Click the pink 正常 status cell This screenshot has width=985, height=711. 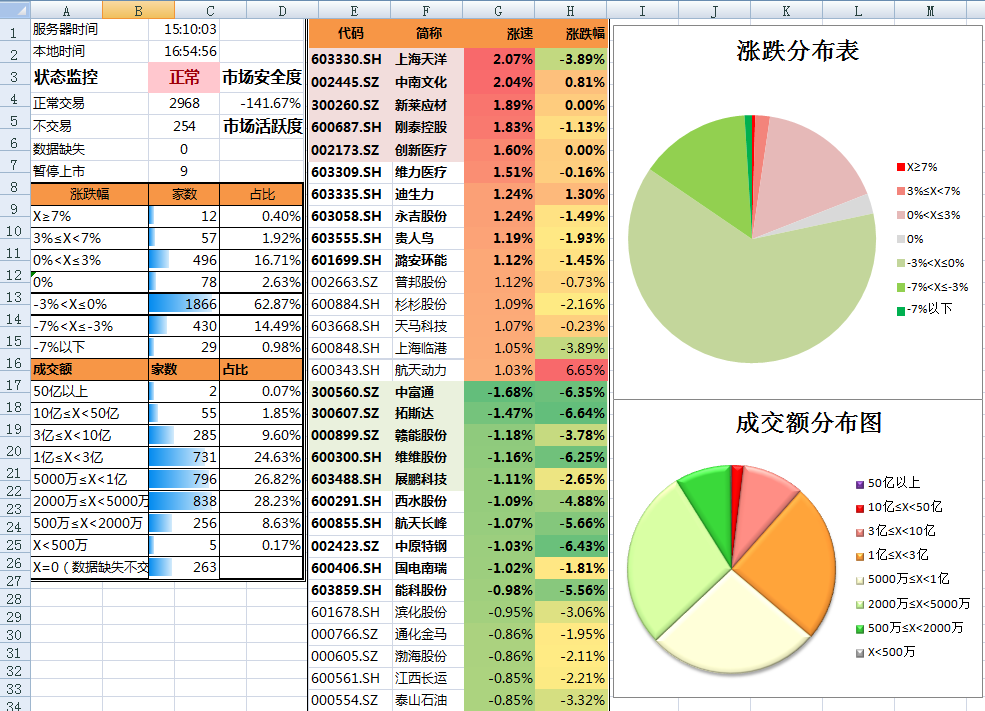tap(182, 75)
